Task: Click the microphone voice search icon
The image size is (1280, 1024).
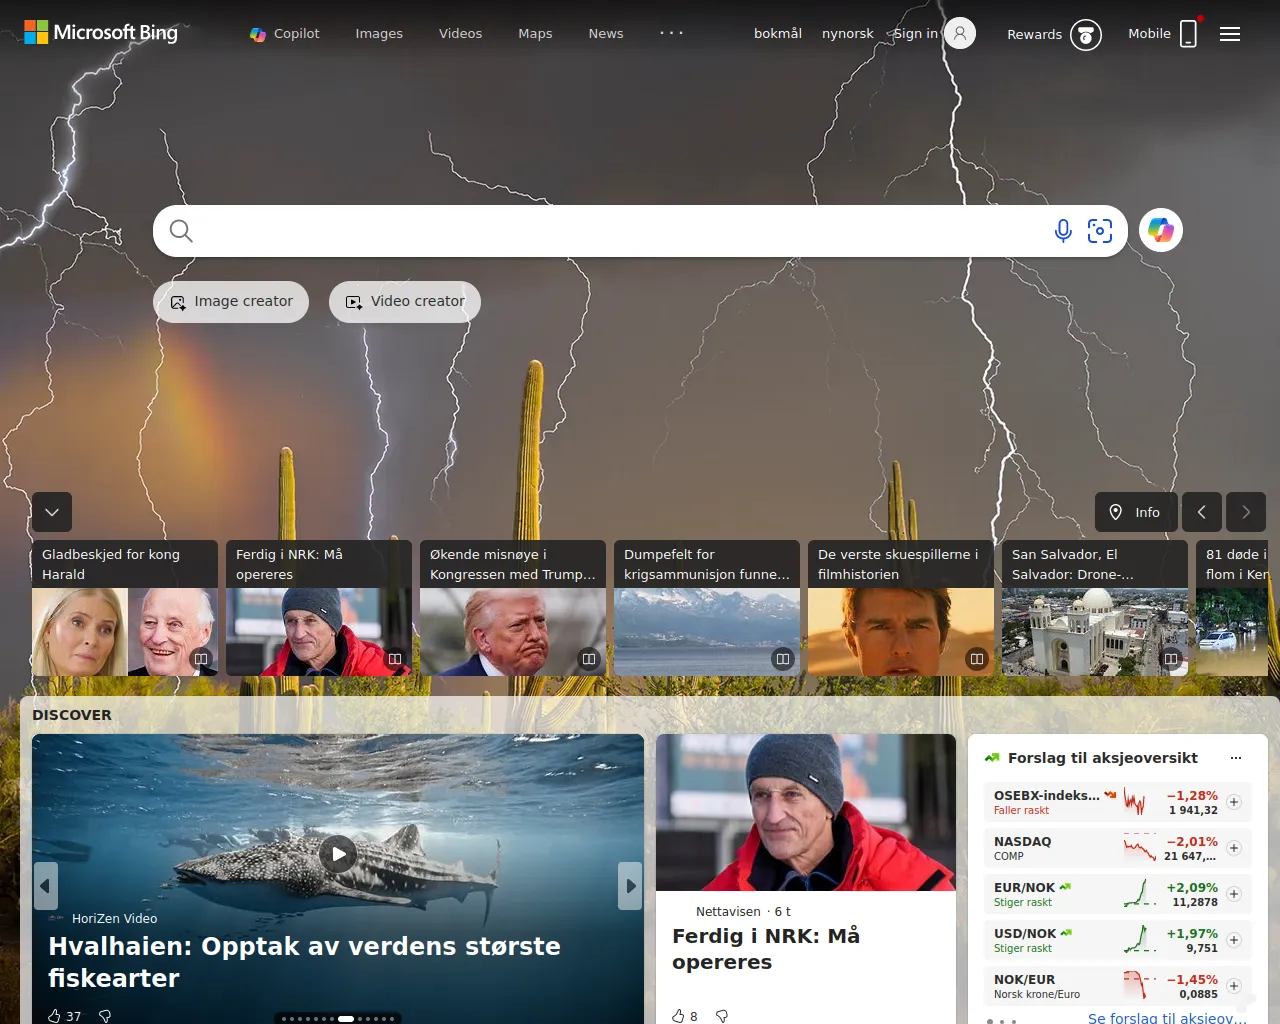Action: tap(1063, 231)
